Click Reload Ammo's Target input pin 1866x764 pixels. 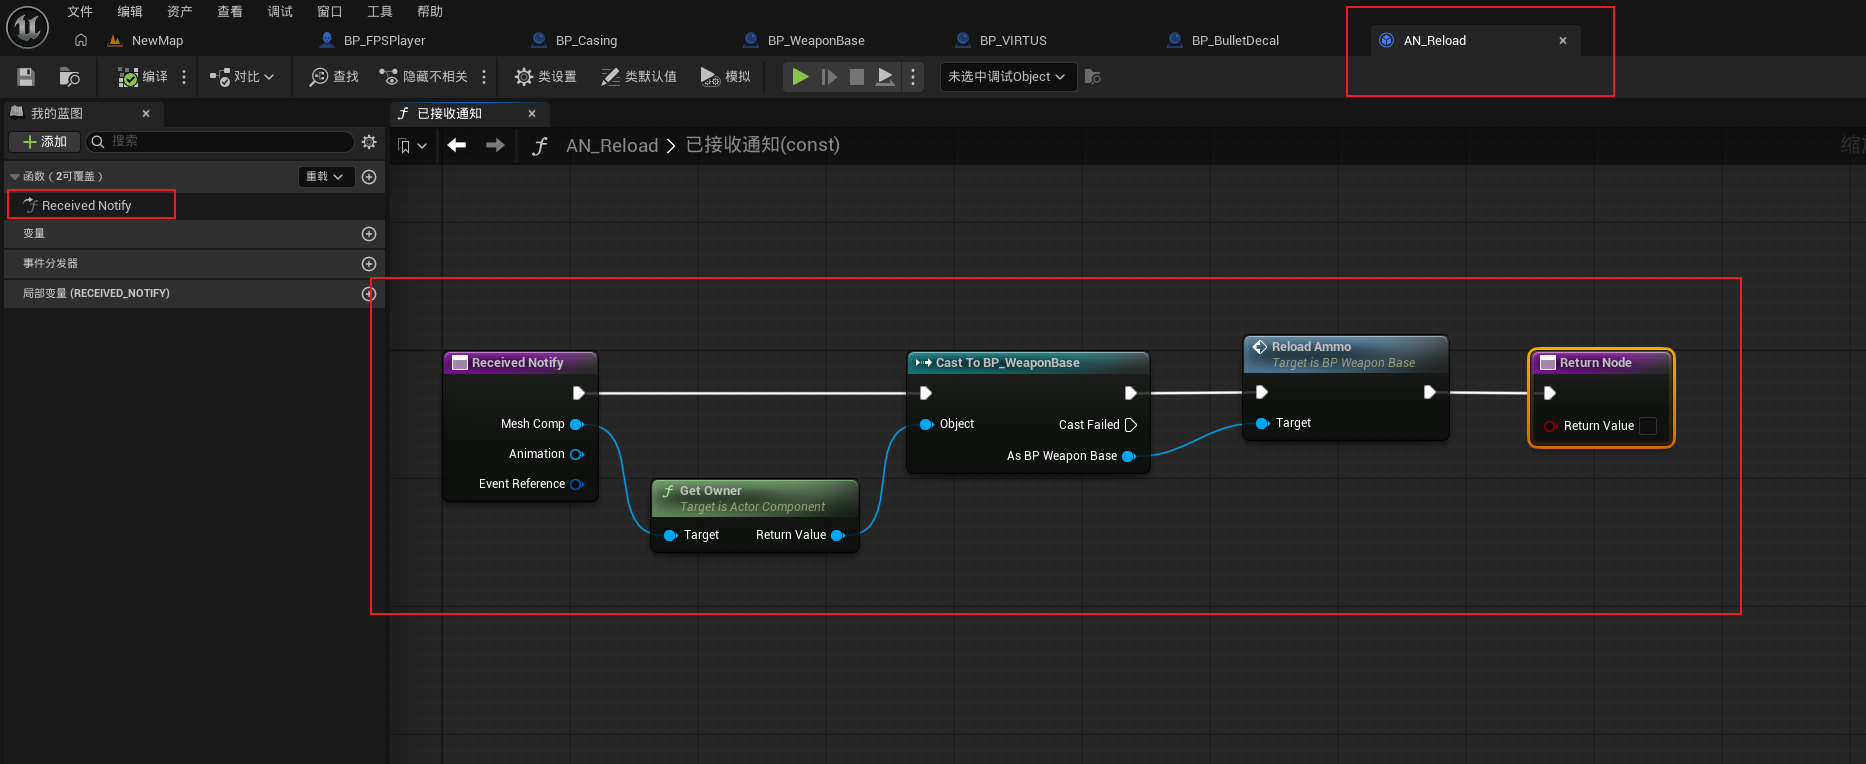pyautogui.click(x=1262, y=423)
